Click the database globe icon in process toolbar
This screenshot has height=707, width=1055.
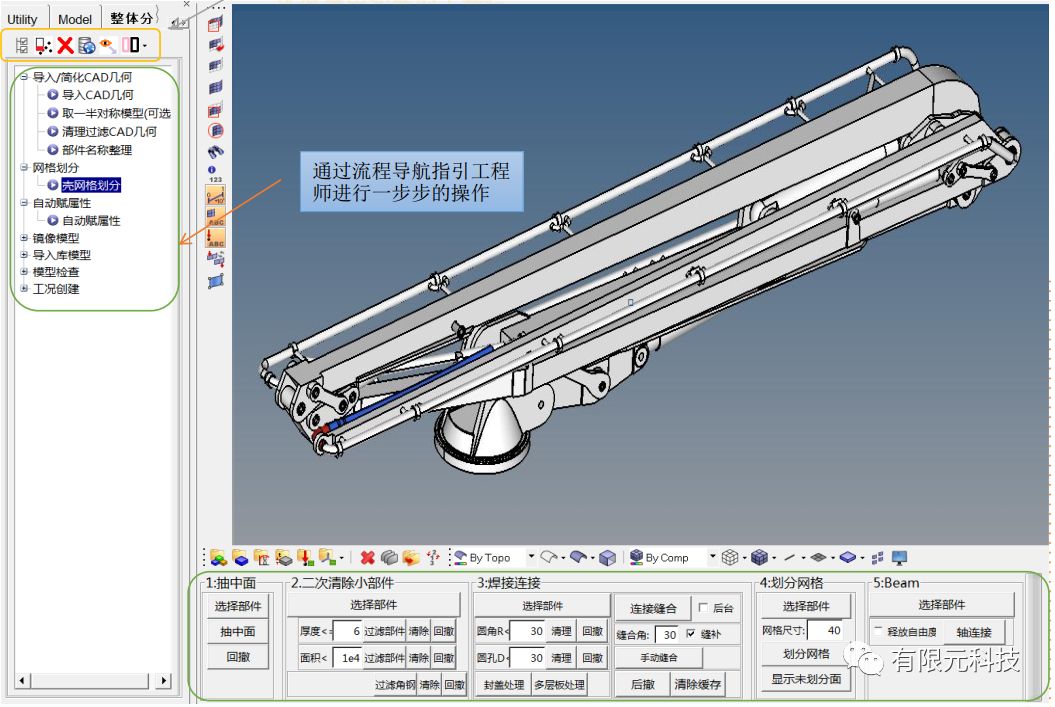coord(87,45)
